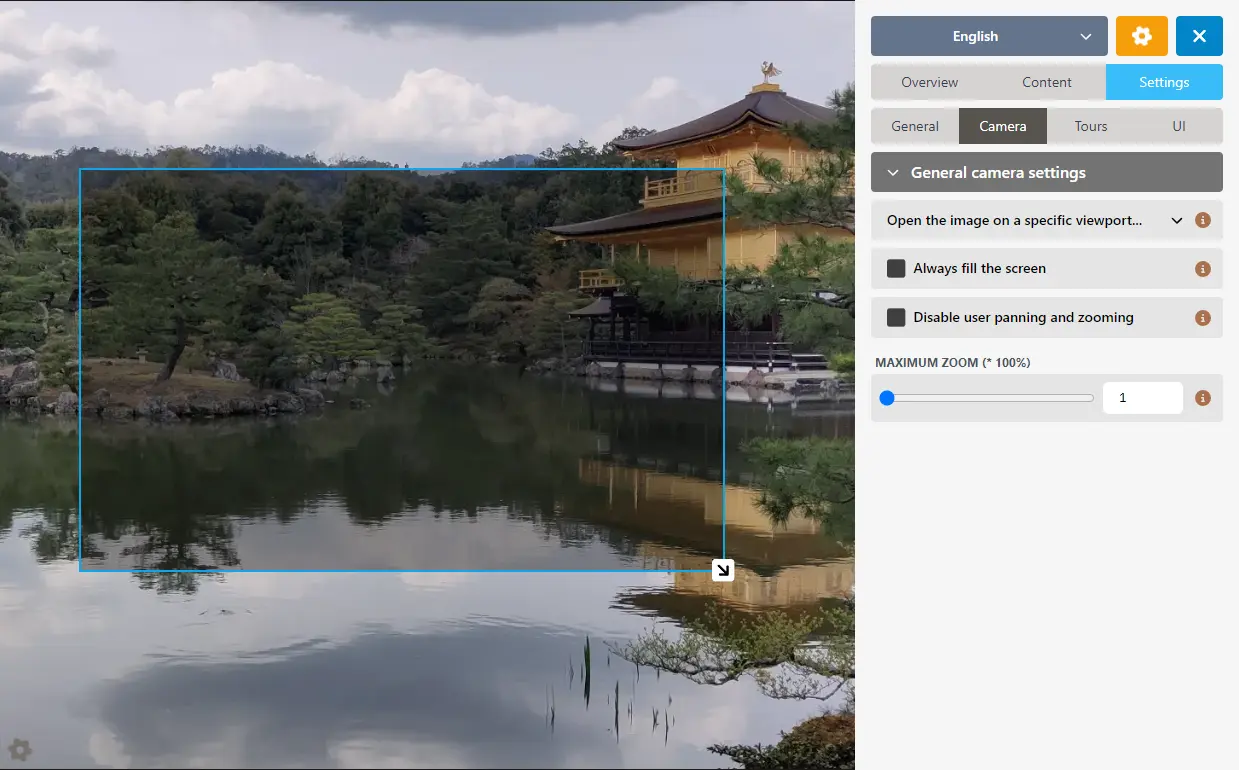
Task: Open the Content tab
Action: tap(1046, 82)
